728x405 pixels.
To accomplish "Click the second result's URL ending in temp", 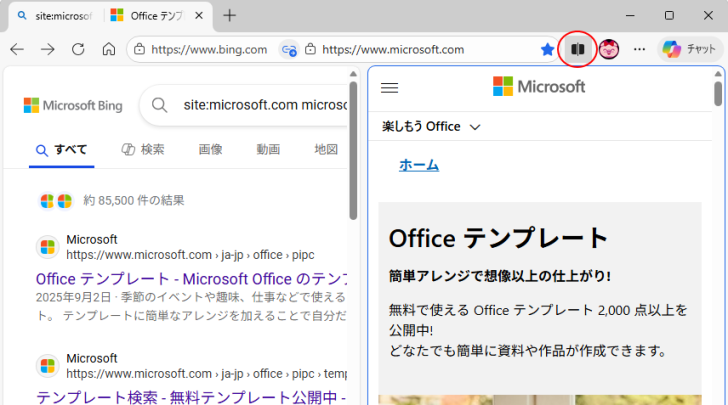I will coord(207,374).
